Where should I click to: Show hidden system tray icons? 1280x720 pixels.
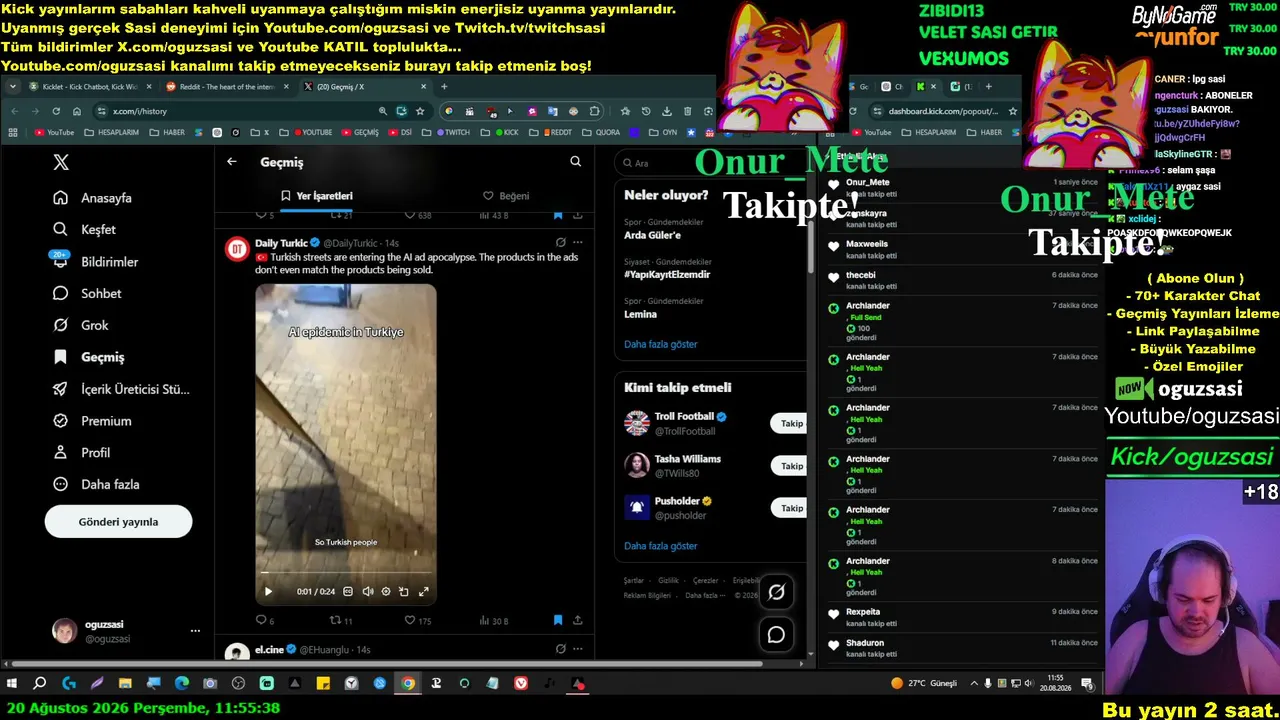[x=973, y=684]
